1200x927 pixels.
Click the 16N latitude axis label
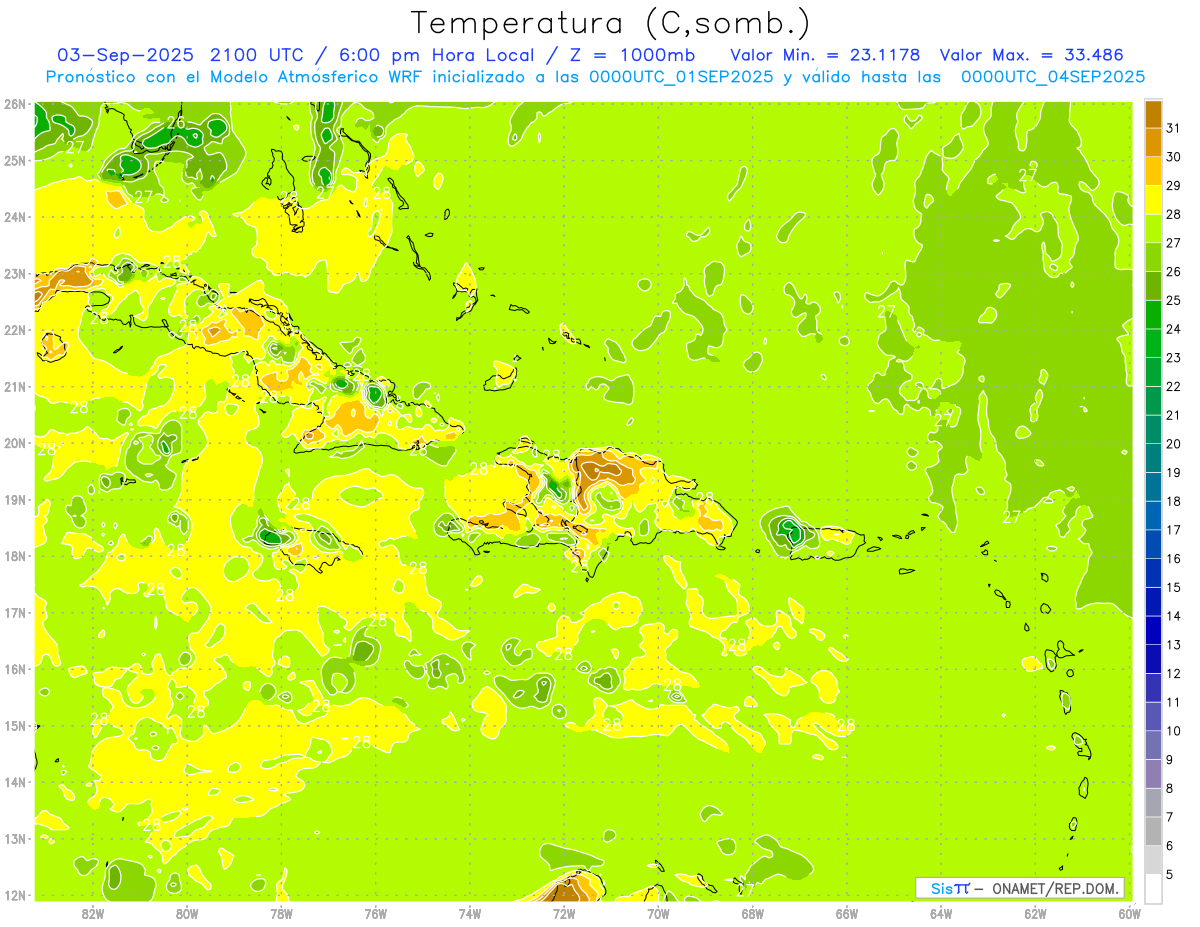coord(15,669)
